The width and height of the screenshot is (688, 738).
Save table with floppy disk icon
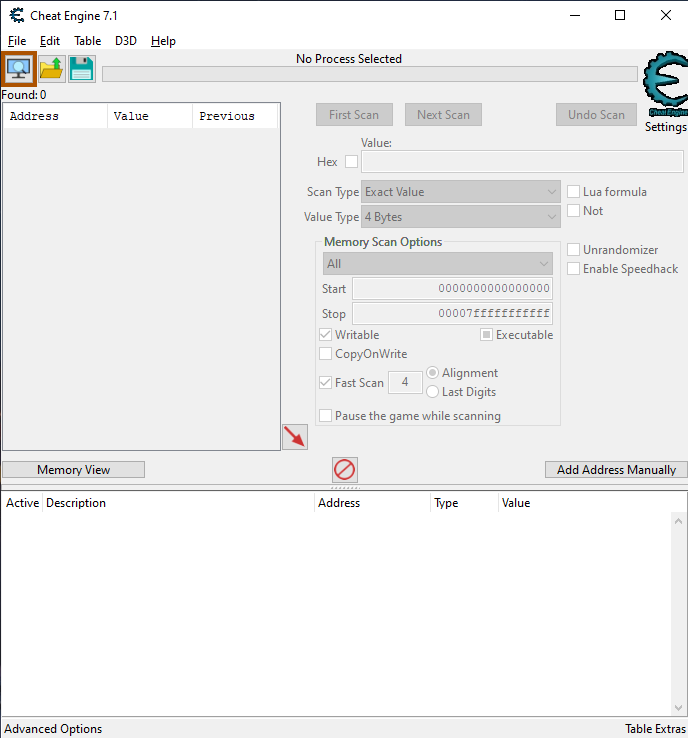tap(82, 69)
